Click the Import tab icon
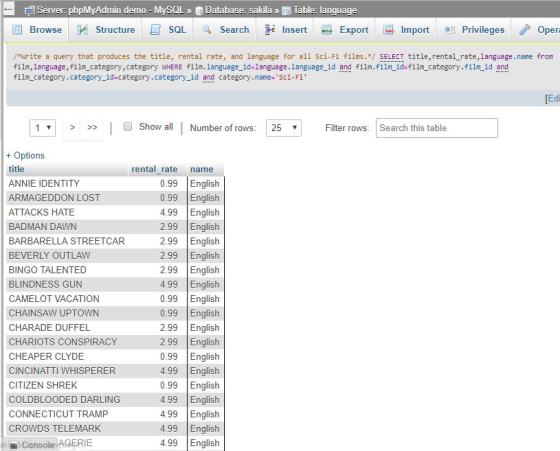Screen dimensions: 560x451 389,30
